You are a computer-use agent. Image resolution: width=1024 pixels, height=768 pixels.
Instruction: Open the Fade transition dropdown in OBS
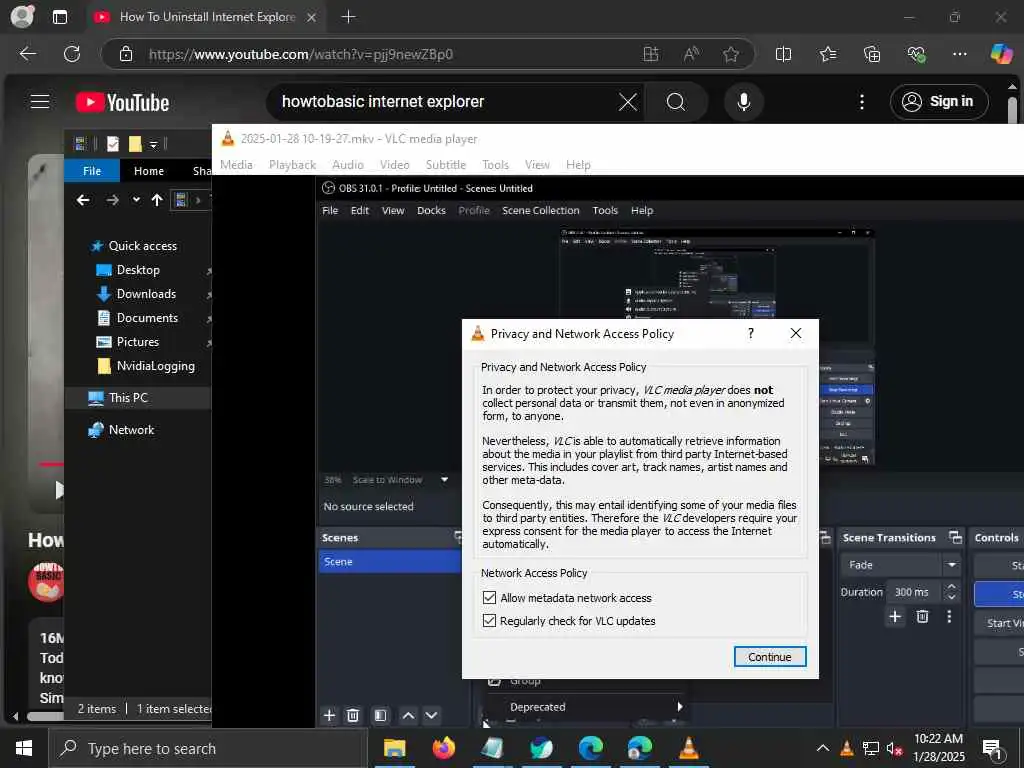click(x=952, y=565)
